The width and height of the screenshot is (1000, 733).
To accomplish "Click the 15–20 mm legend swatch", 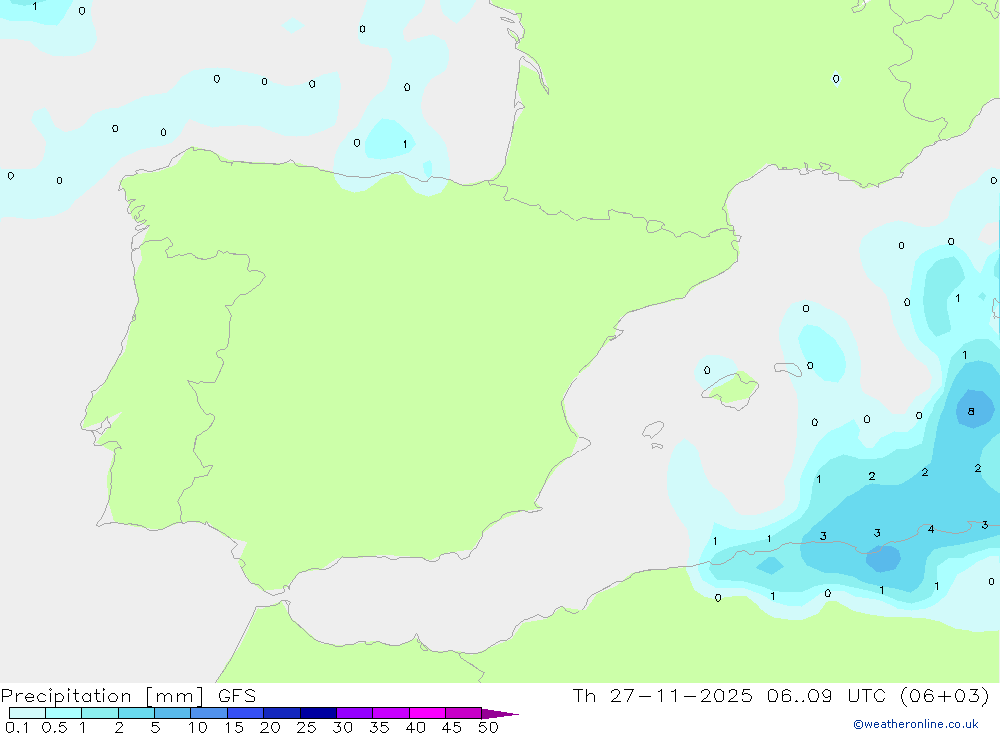I will pyautogui.click(x=245, y=713).
